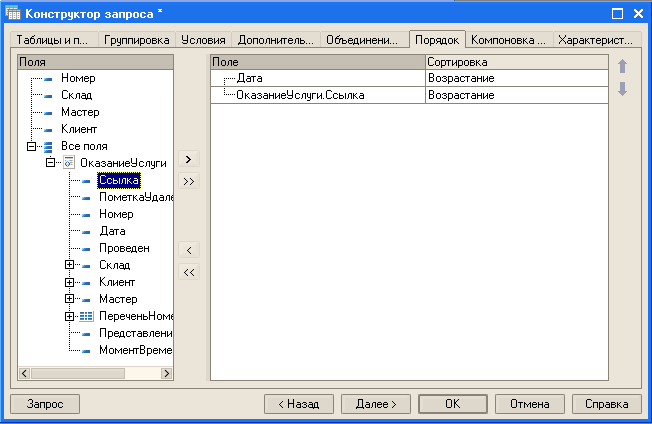Move selected sort field up with arrow
Screen dimensions: 652x424
click(623, 68)
